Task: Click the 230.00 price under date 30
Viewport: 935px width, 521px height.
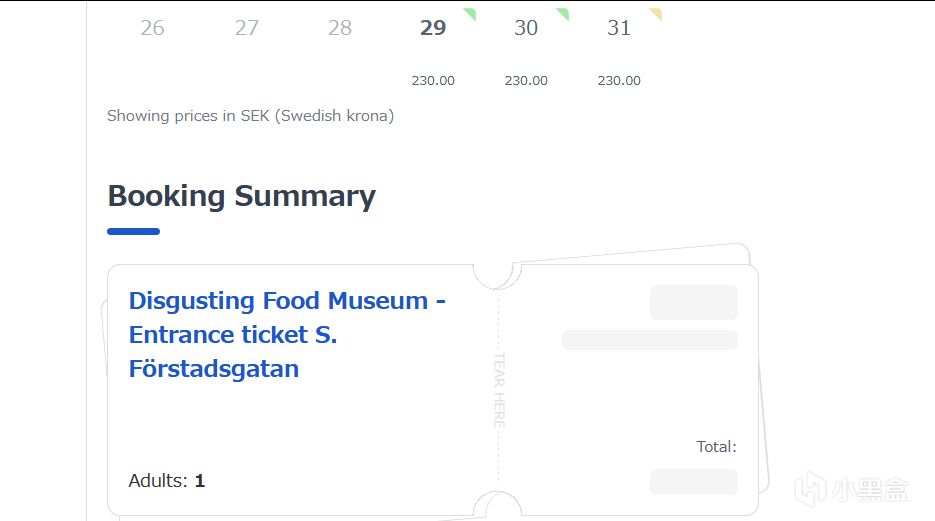Action: tap(526, 81)
